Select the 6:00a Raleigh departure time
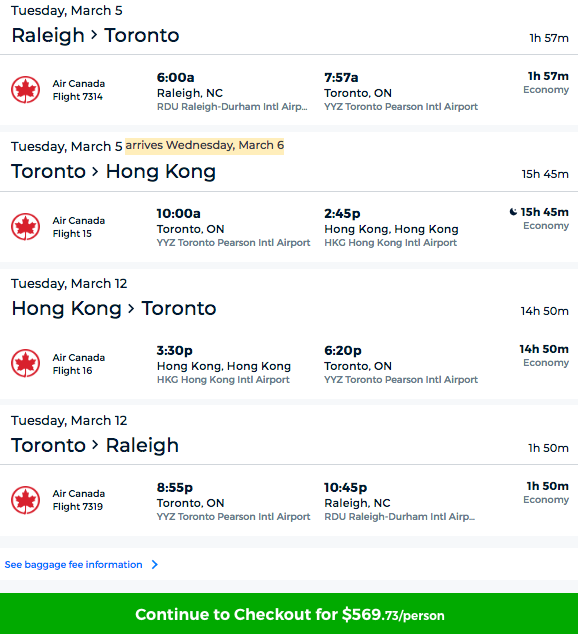This screenshot has width=578, height=634. 175,77
